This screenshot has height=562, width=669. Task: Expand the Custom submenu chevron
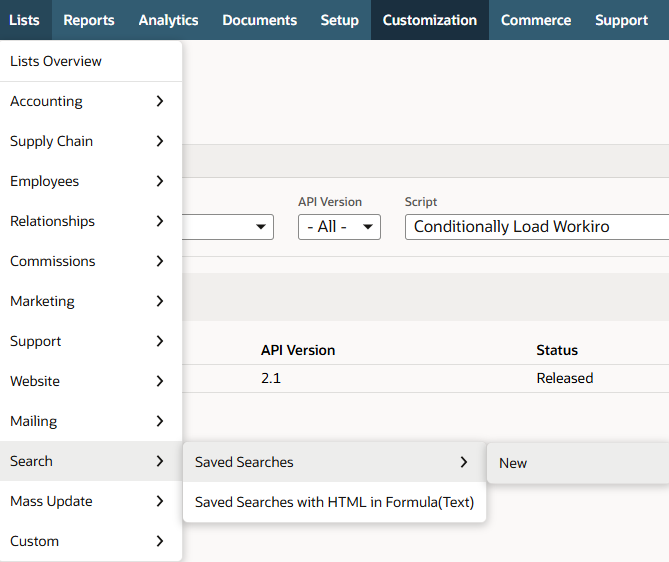tap(160, 541)
